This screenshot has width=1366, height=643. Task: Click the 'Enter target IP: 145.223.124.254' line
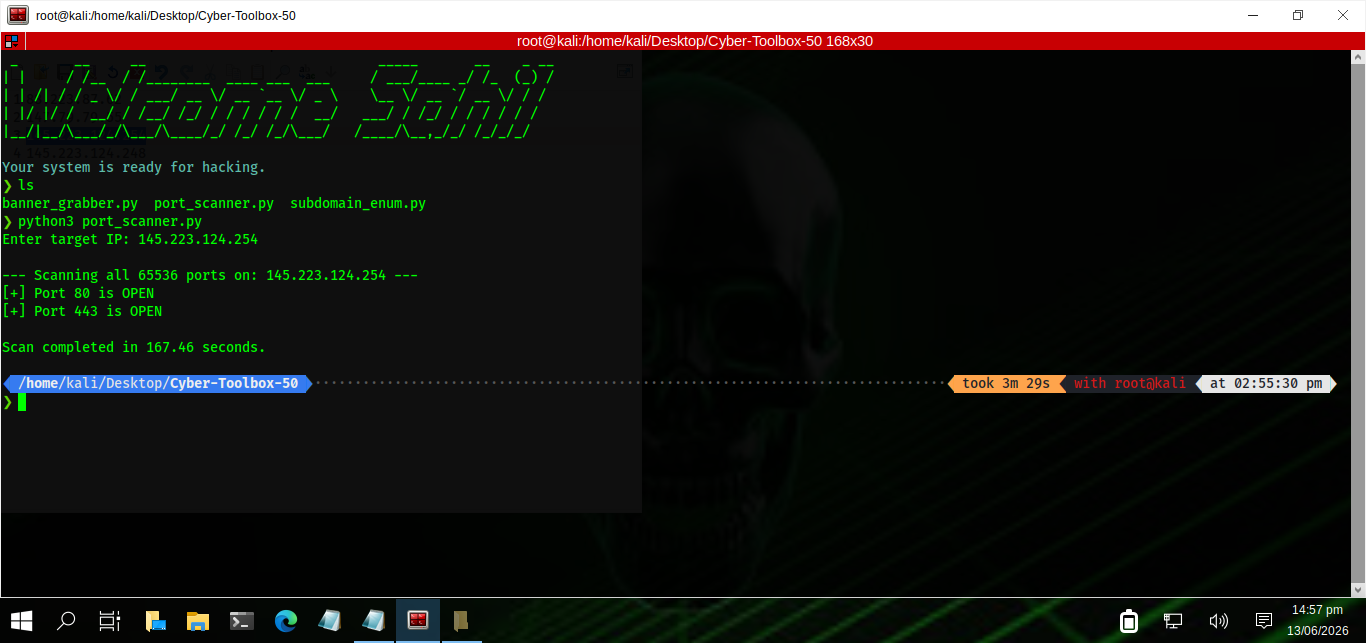tap(130, 239)
